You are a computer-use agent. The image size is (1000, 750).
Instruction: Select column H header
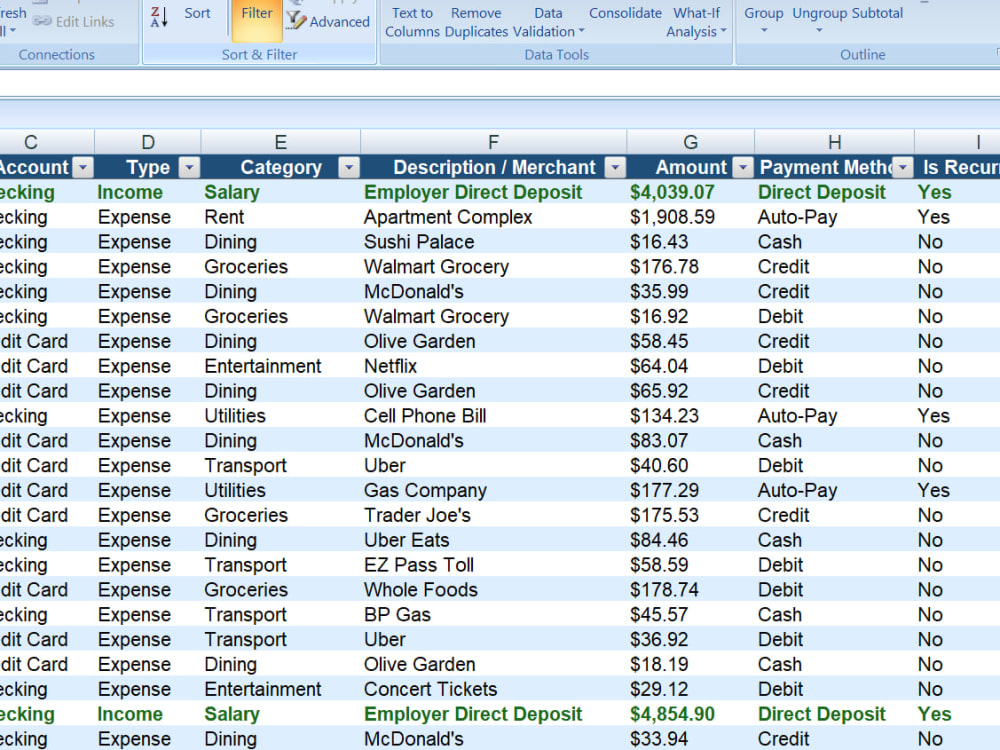(834, 142)
